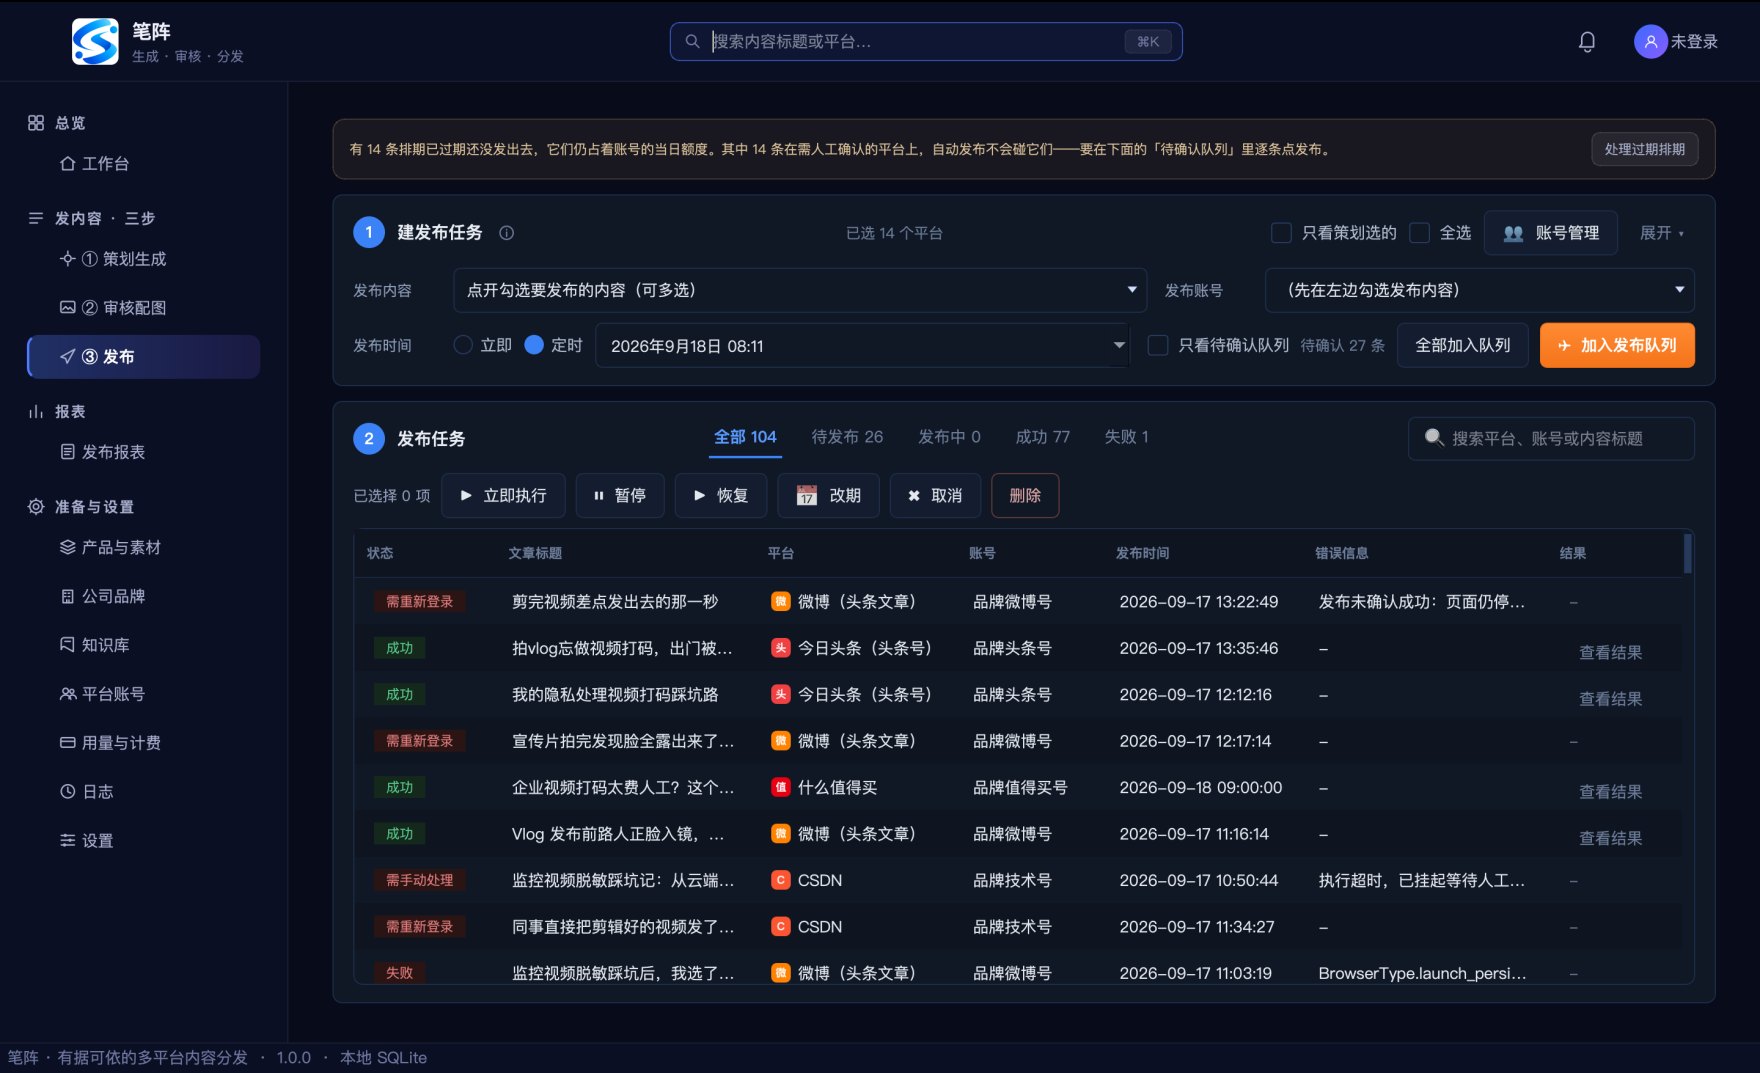
Task: Click the 发布时间 column header
Action: [x=1142, y=553]
